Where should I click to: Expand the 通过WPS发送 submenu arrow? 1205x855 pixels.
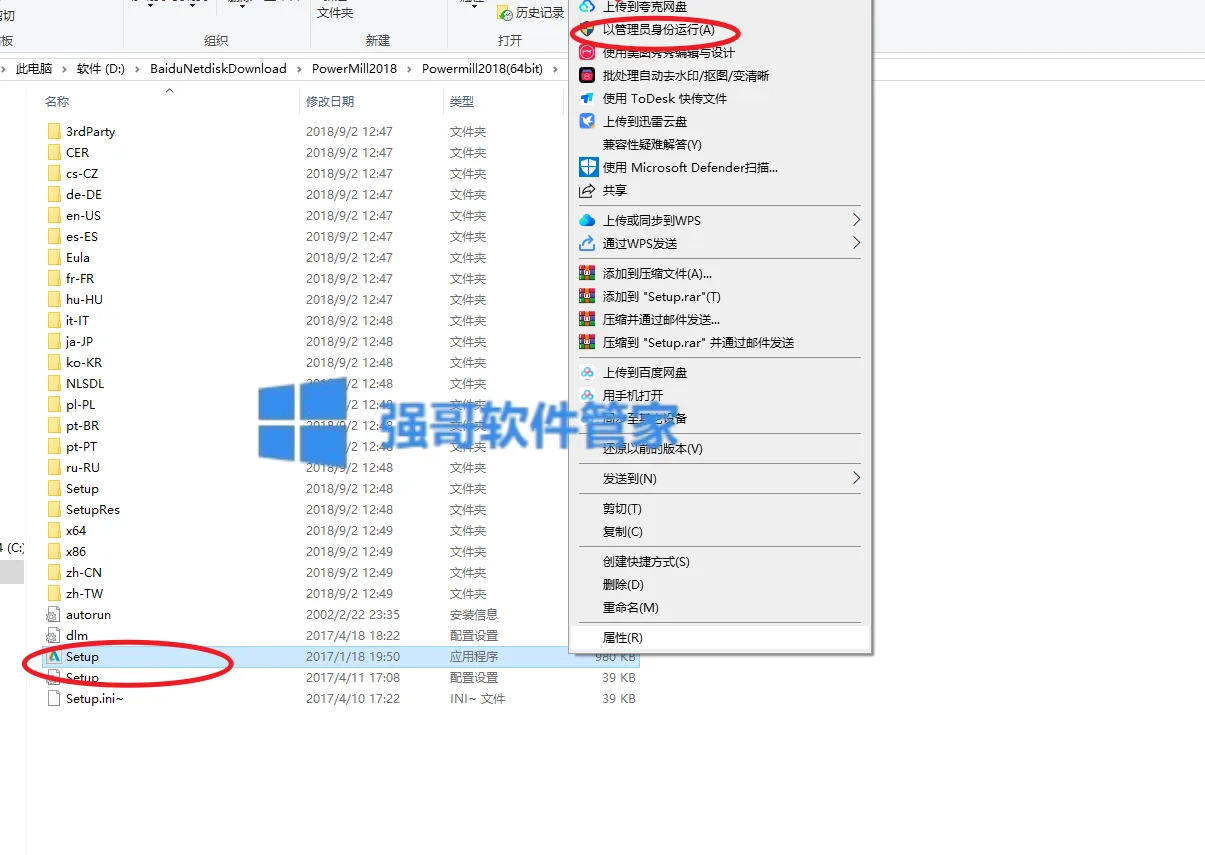coord(856,243)
